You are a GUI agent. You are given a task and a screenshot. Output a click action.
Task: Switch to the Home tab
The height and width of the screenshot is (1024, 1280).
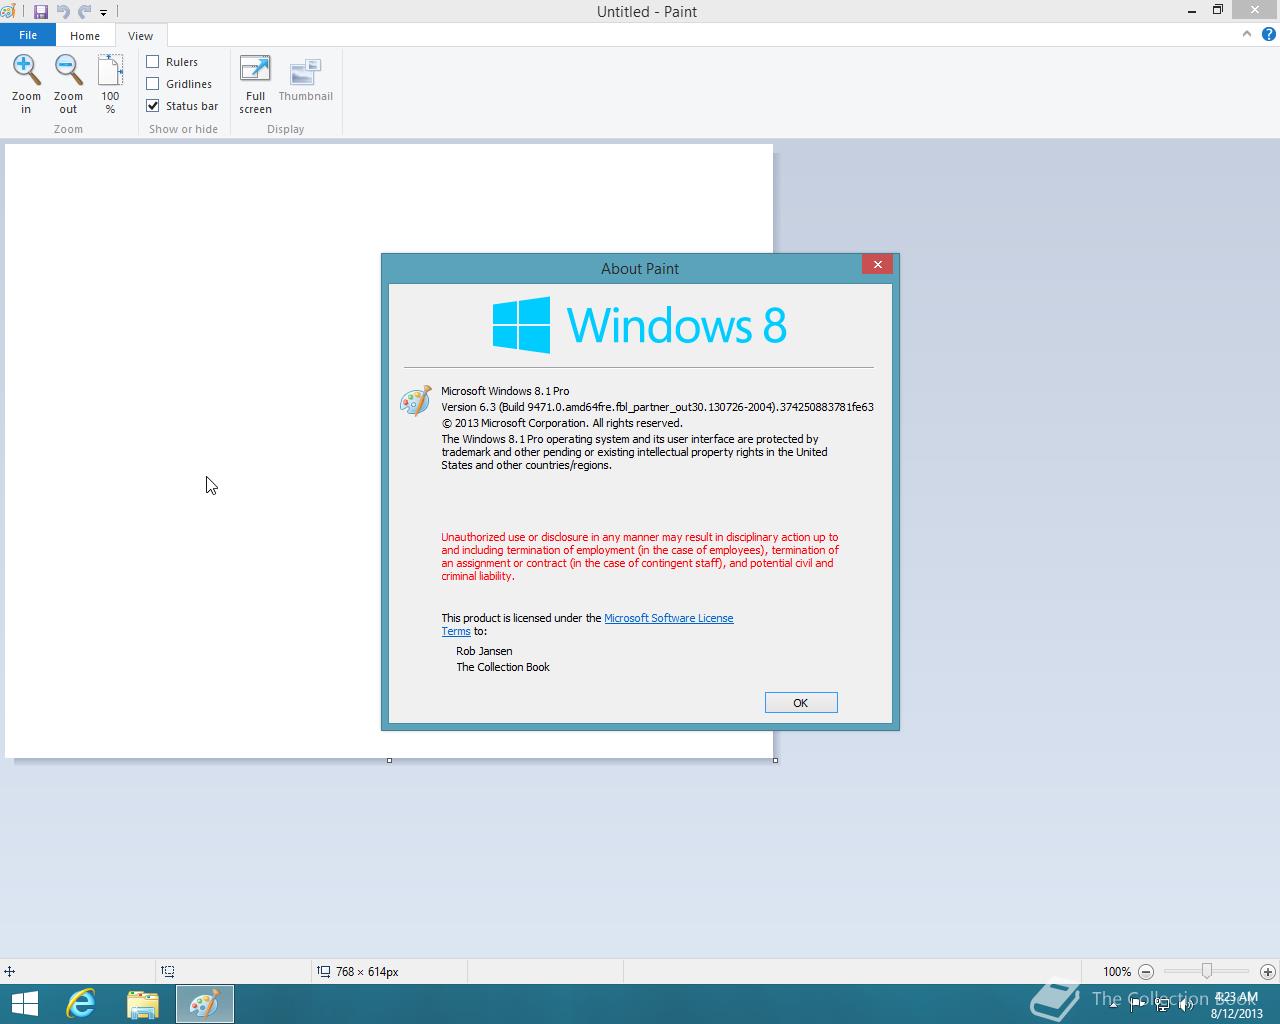click(x=85, y=36)
